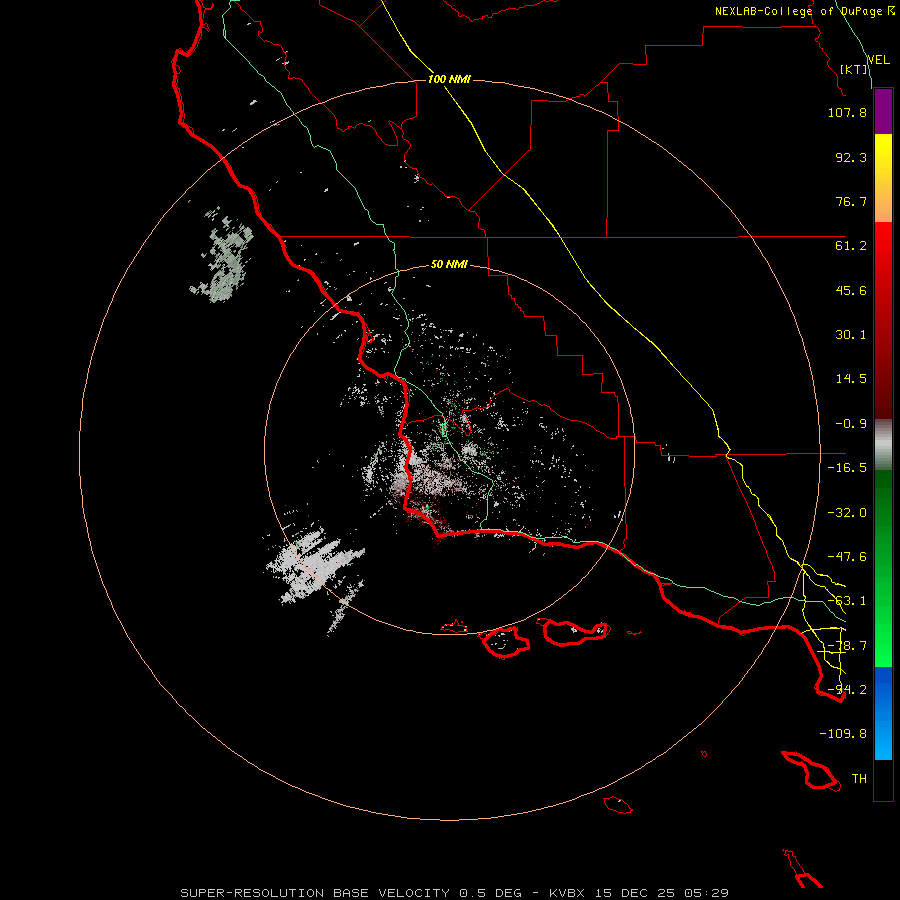
Task: Select the 76.7 legend value
Action: point(851,201)
